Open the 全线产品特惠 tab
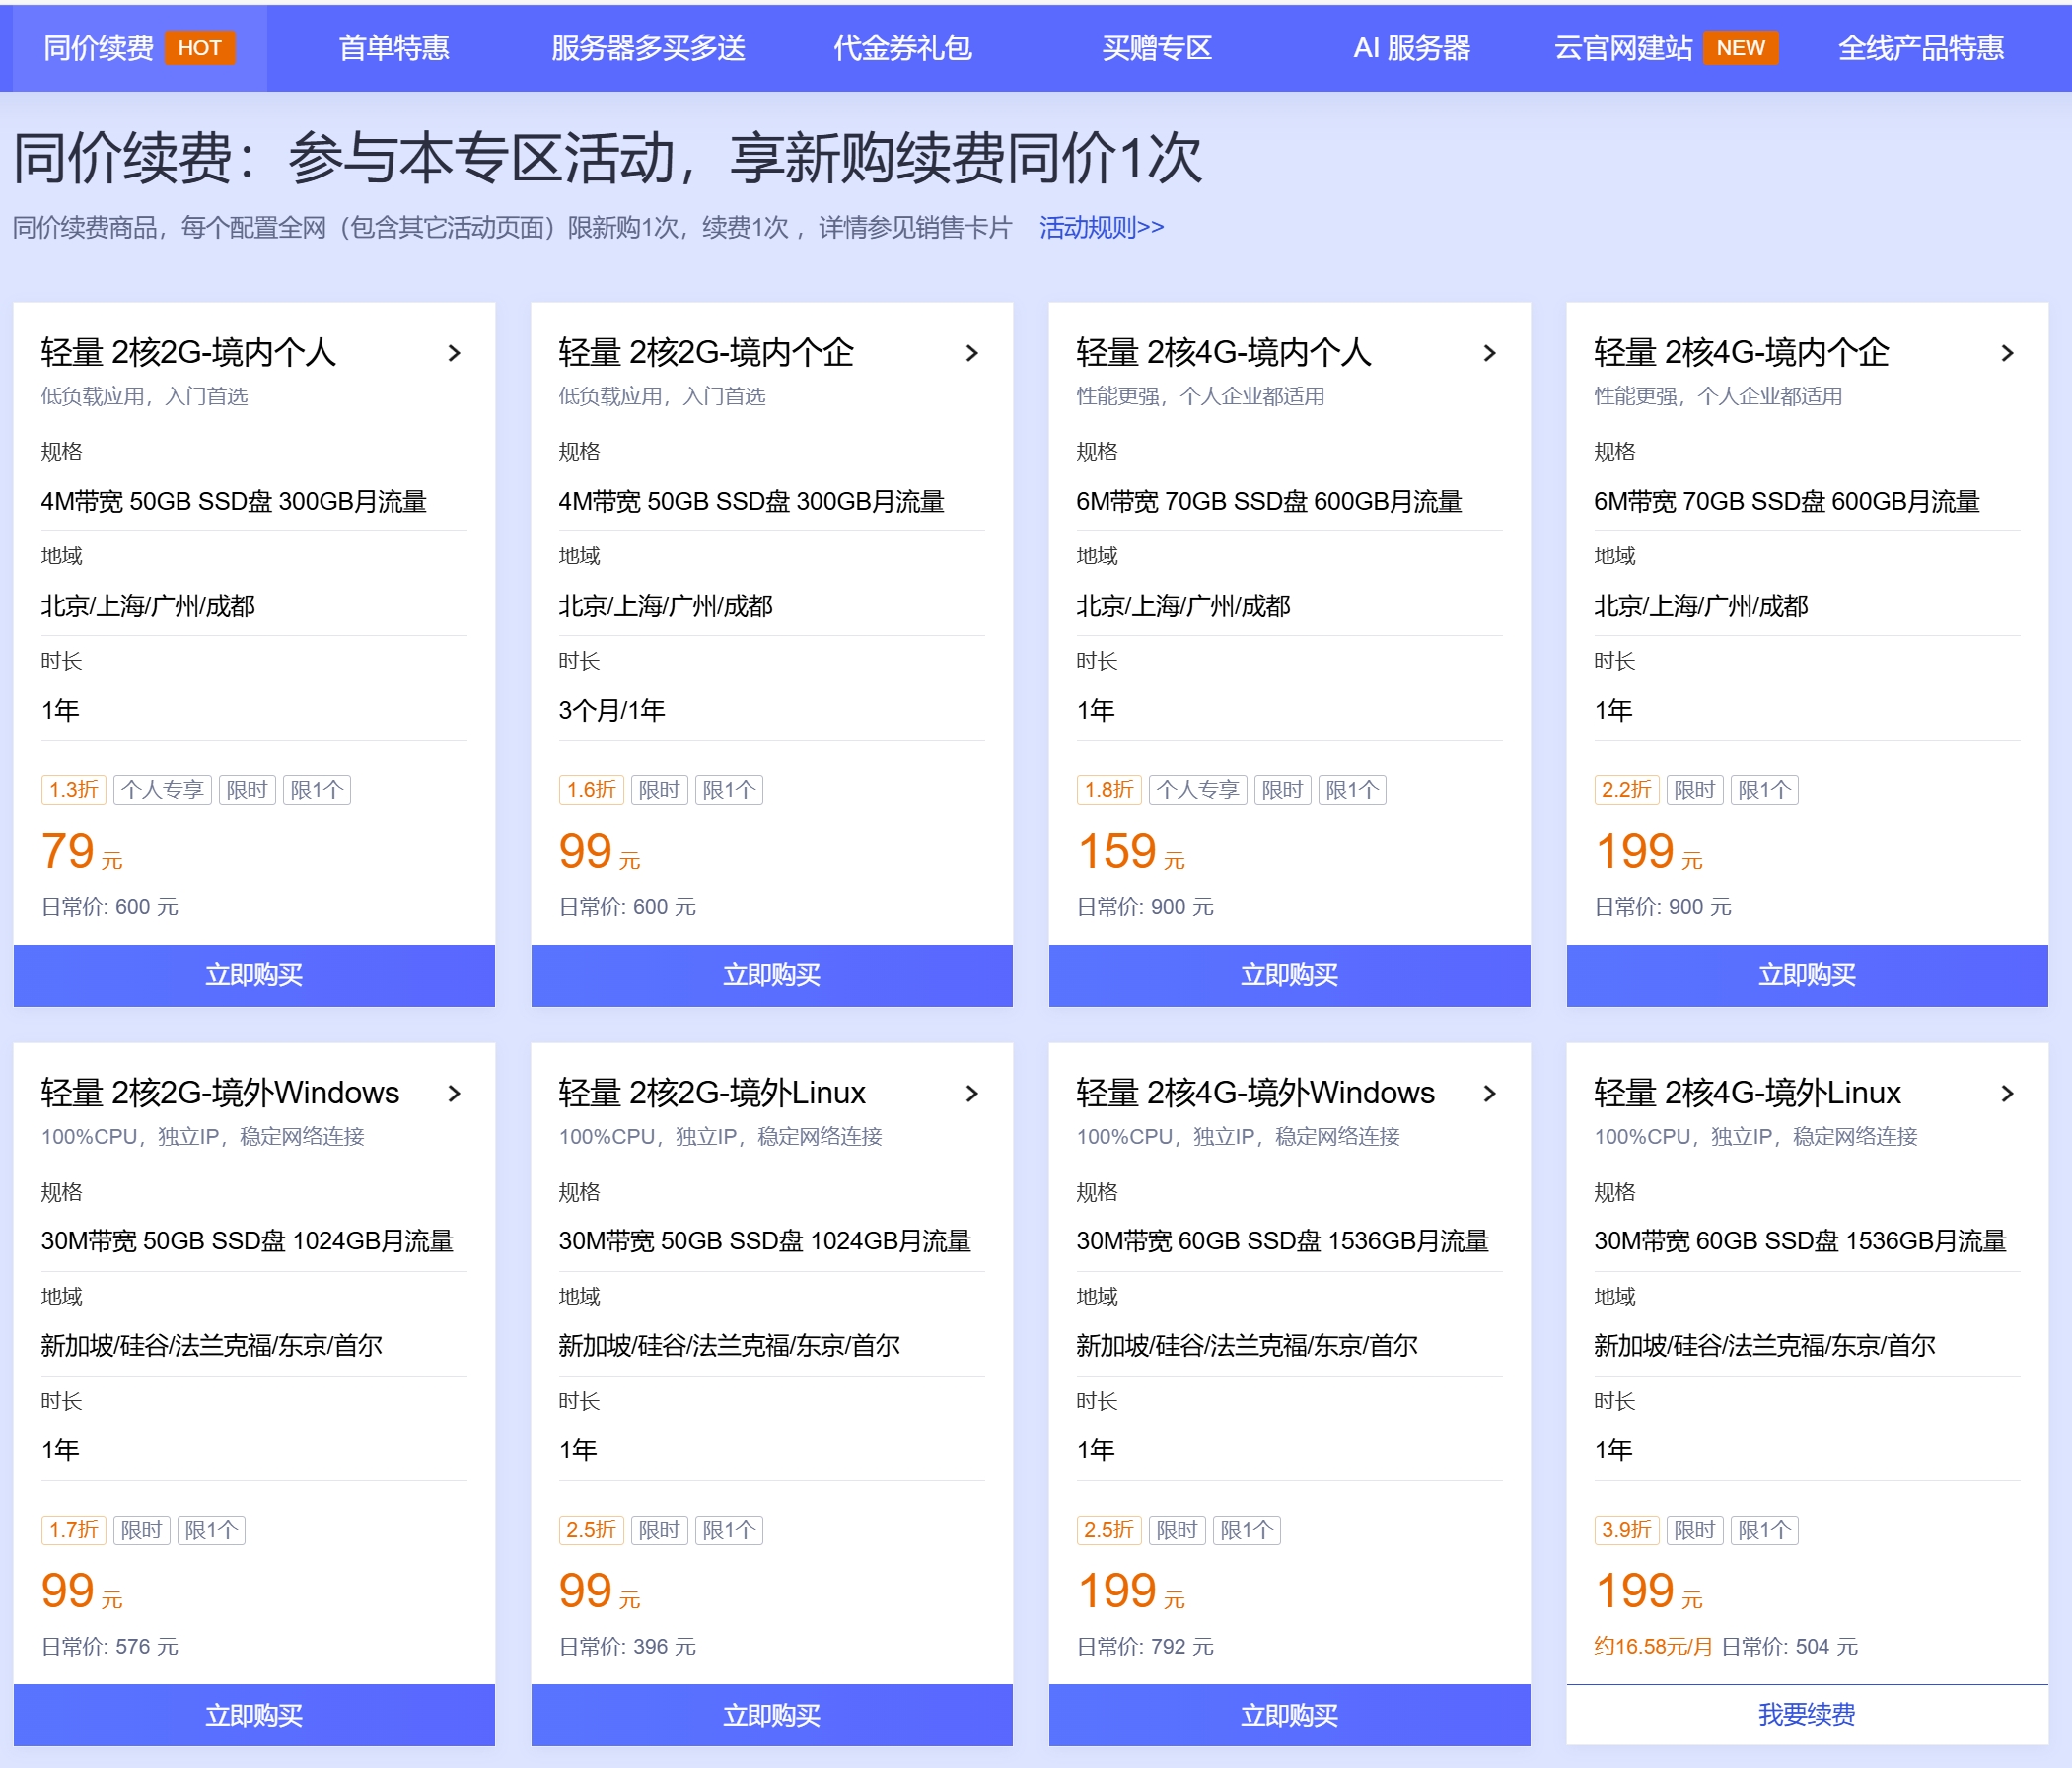The image size is (2072, 1768). 1920,48
